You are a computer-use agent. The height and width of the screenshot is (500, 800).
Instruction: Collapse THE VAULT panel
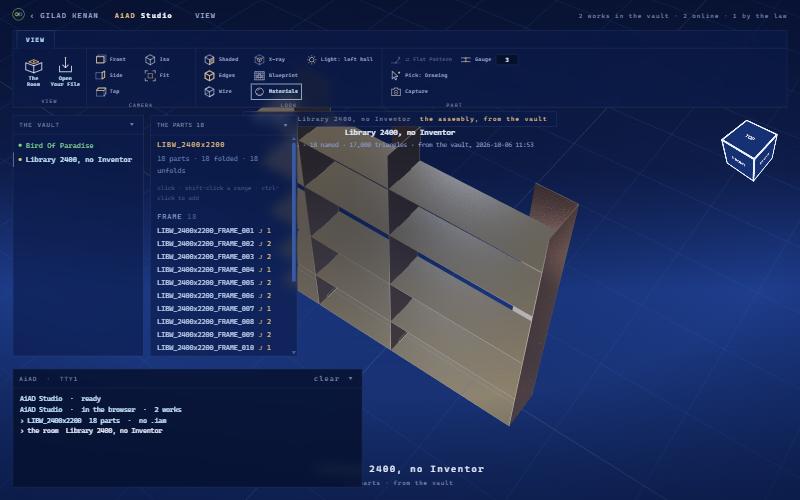[132, 124]
